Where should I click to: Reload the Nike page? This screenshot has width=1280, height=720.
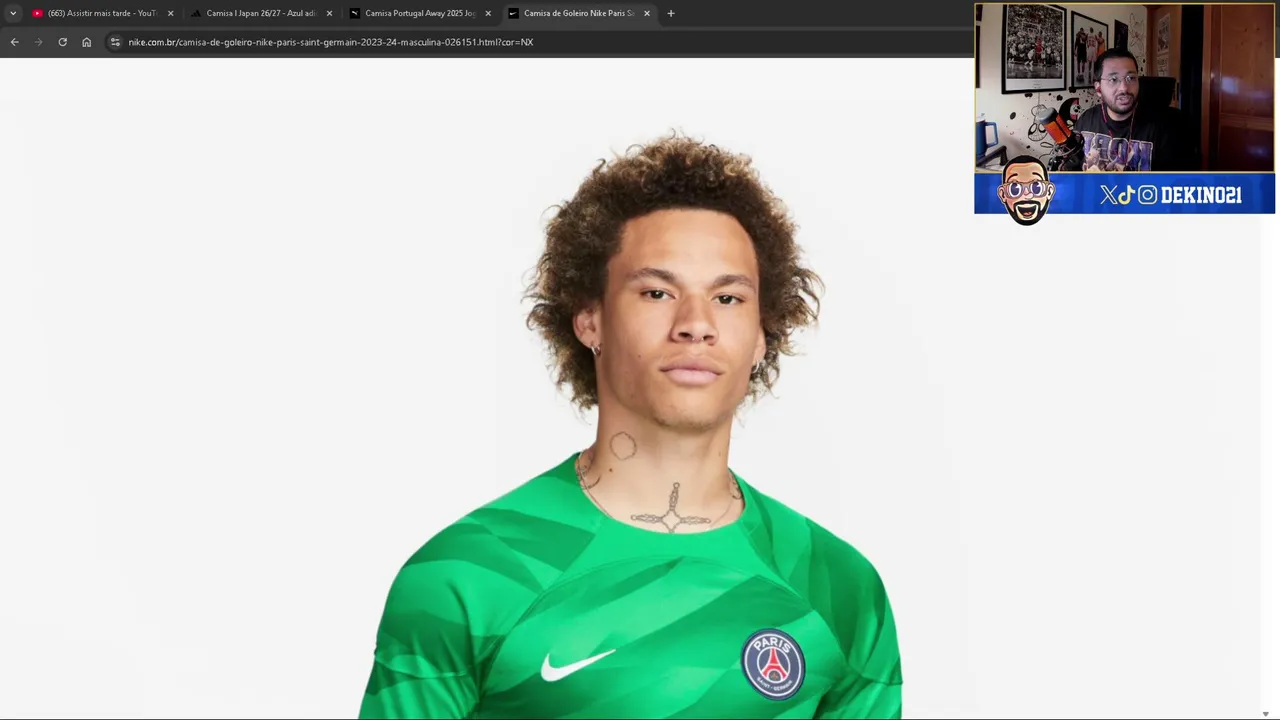pyautogui.click(x=62, y=42)
